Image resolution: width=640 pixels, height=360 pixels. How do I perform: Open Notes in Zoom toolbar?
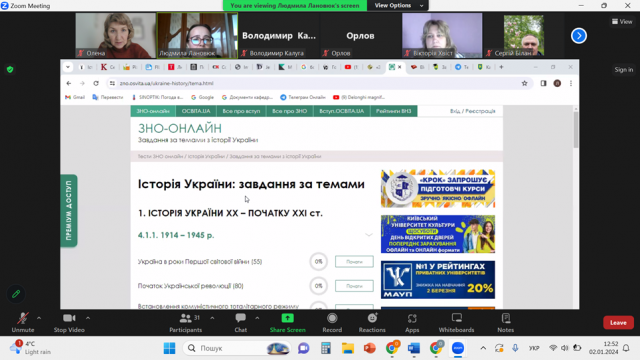pyautogui.click(x=505, y=322)
